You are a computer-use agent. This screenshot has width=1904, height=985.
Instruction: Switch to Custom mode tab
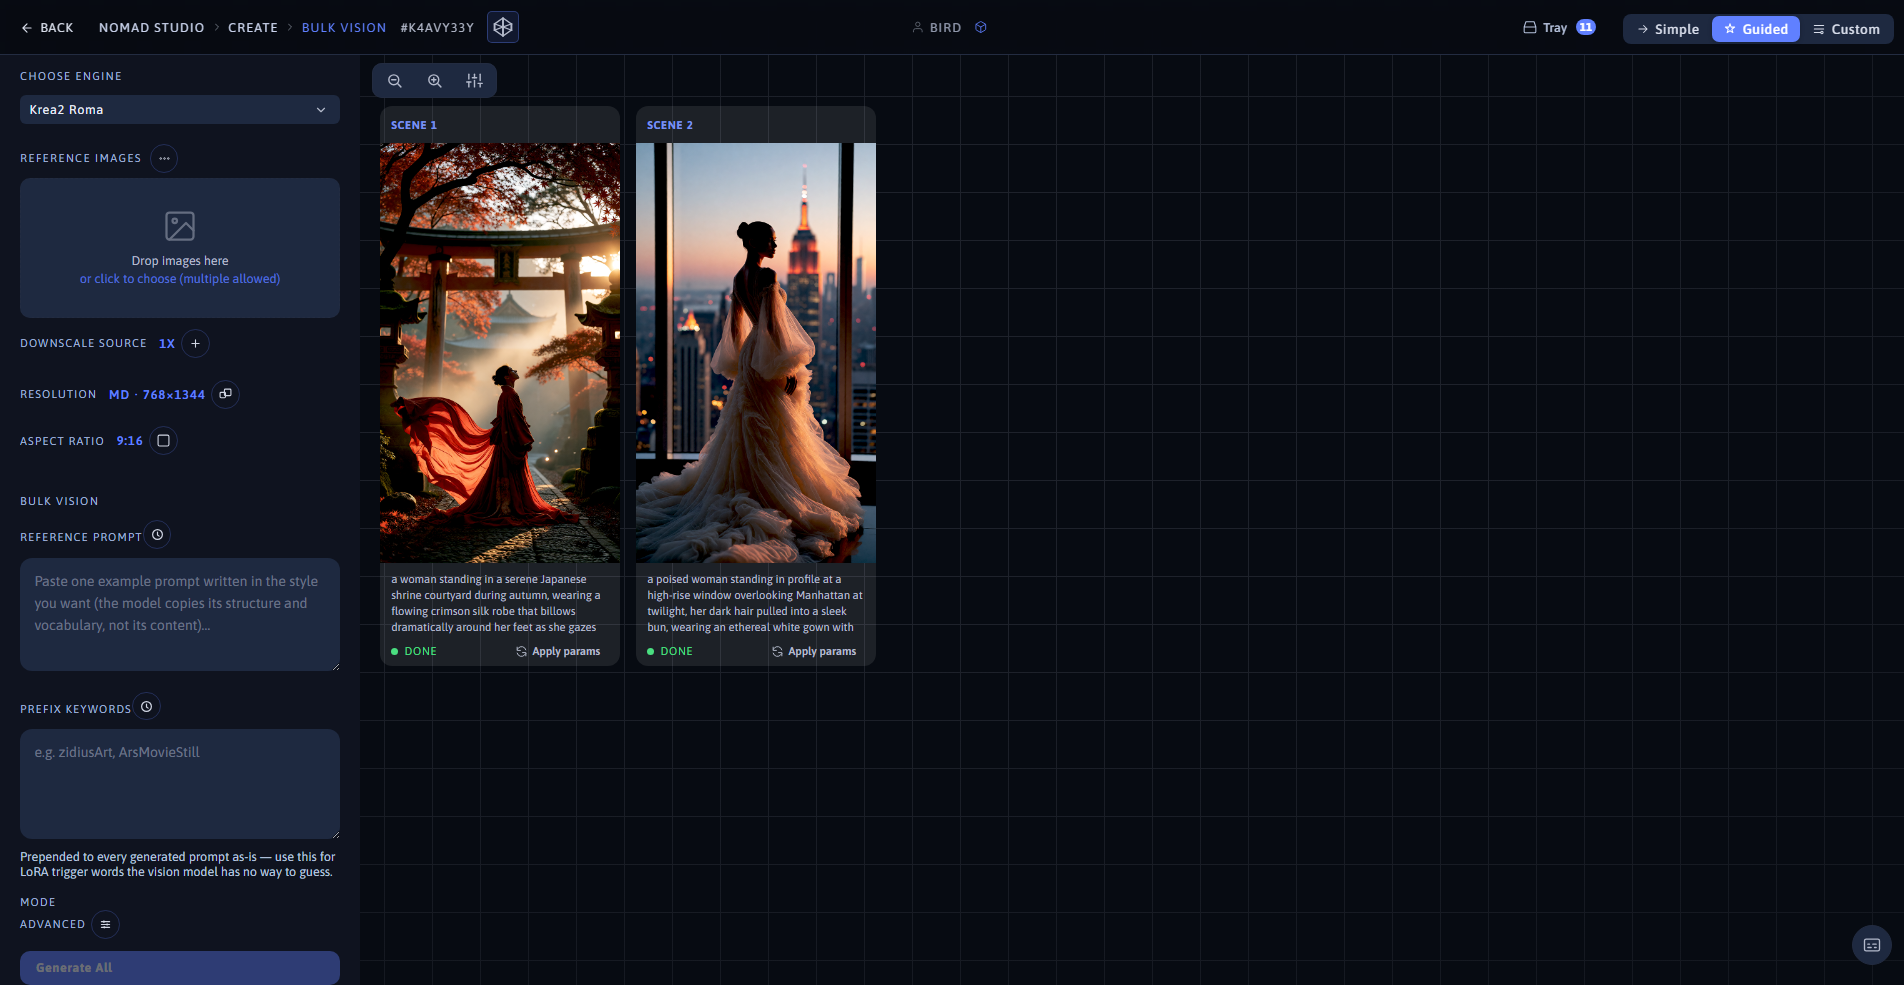click(1846, 29)
